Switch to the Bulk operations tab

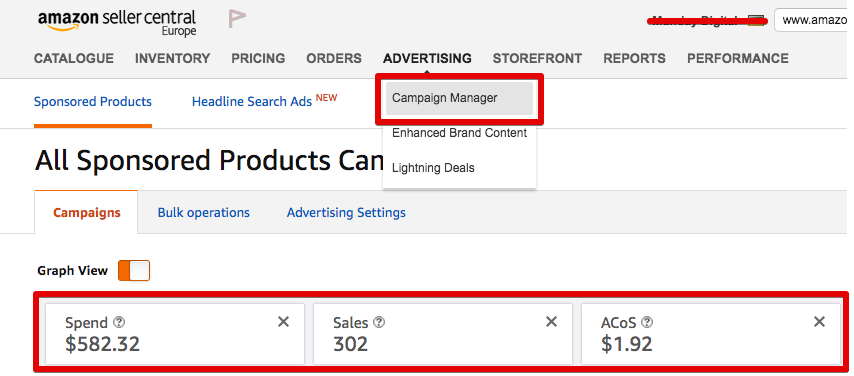tap(204, 213)
